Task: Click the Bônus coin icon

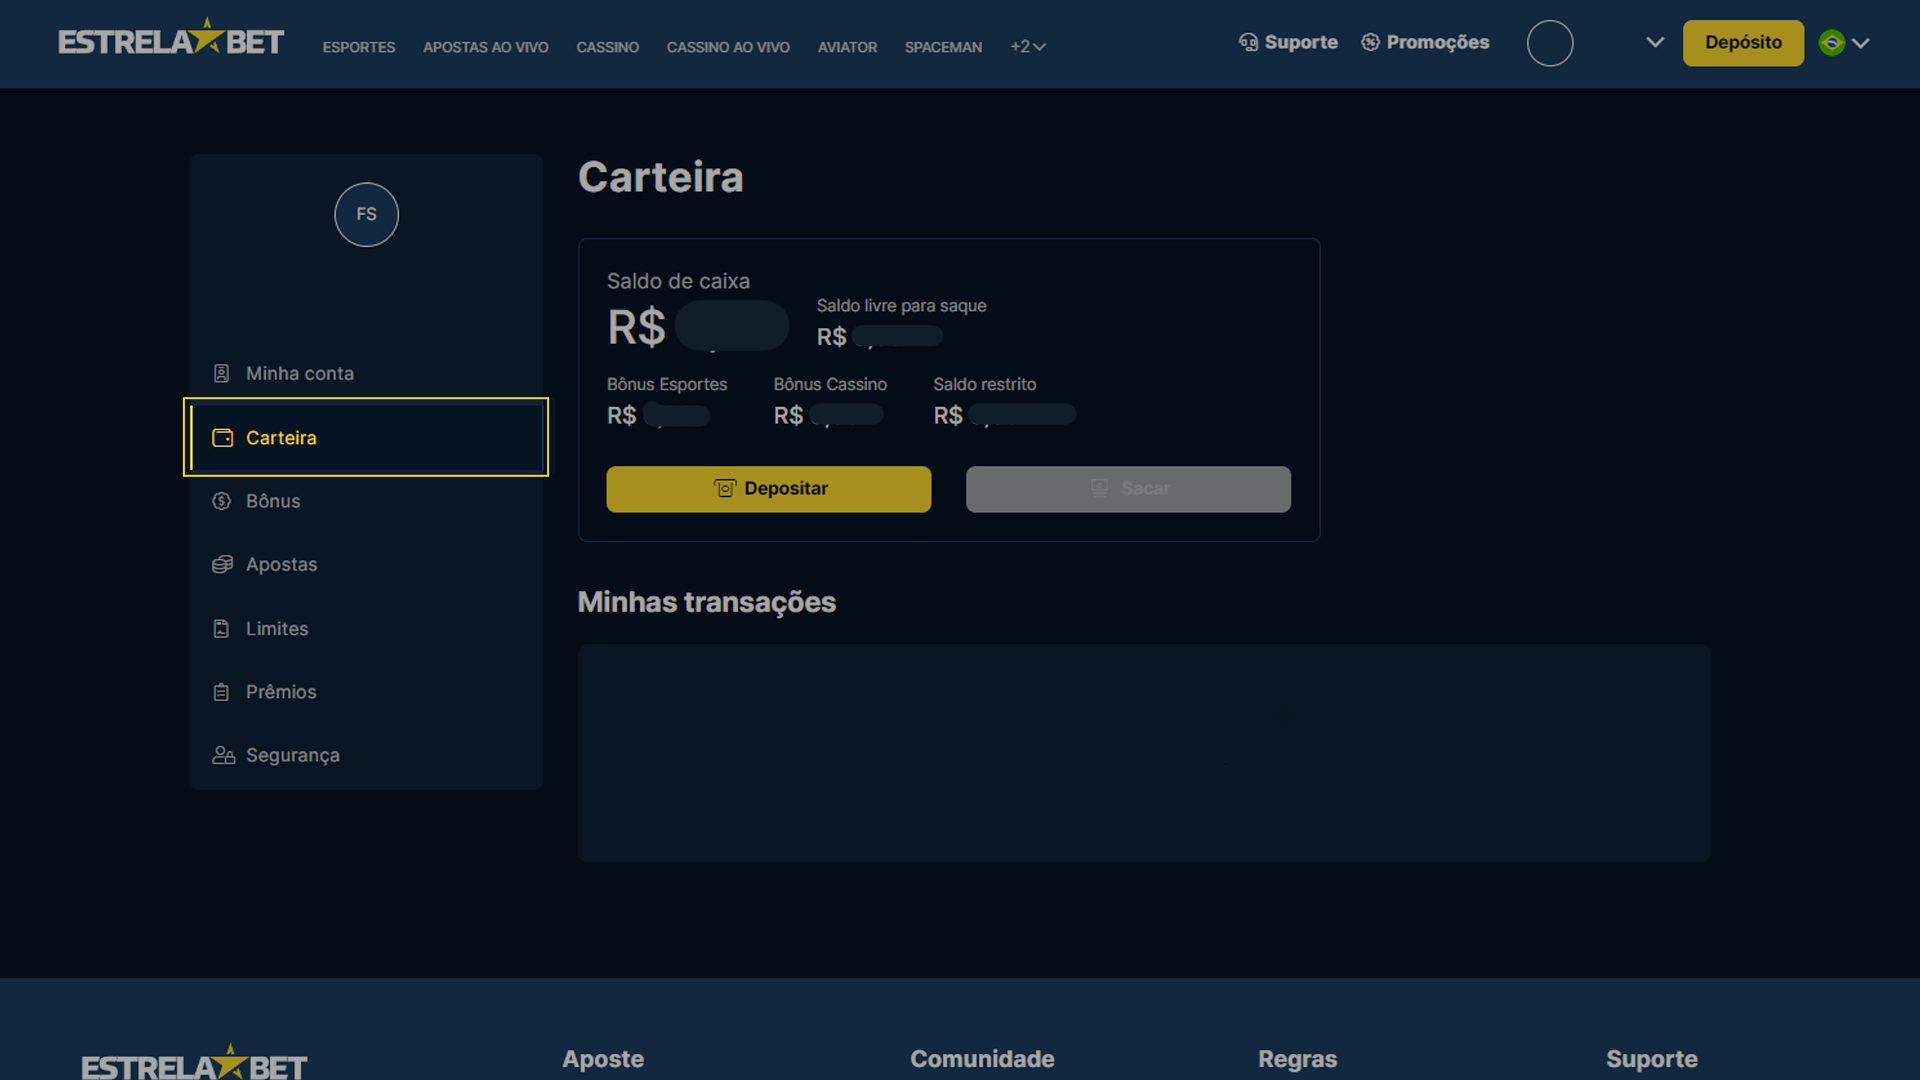Action: click(221, 501)
